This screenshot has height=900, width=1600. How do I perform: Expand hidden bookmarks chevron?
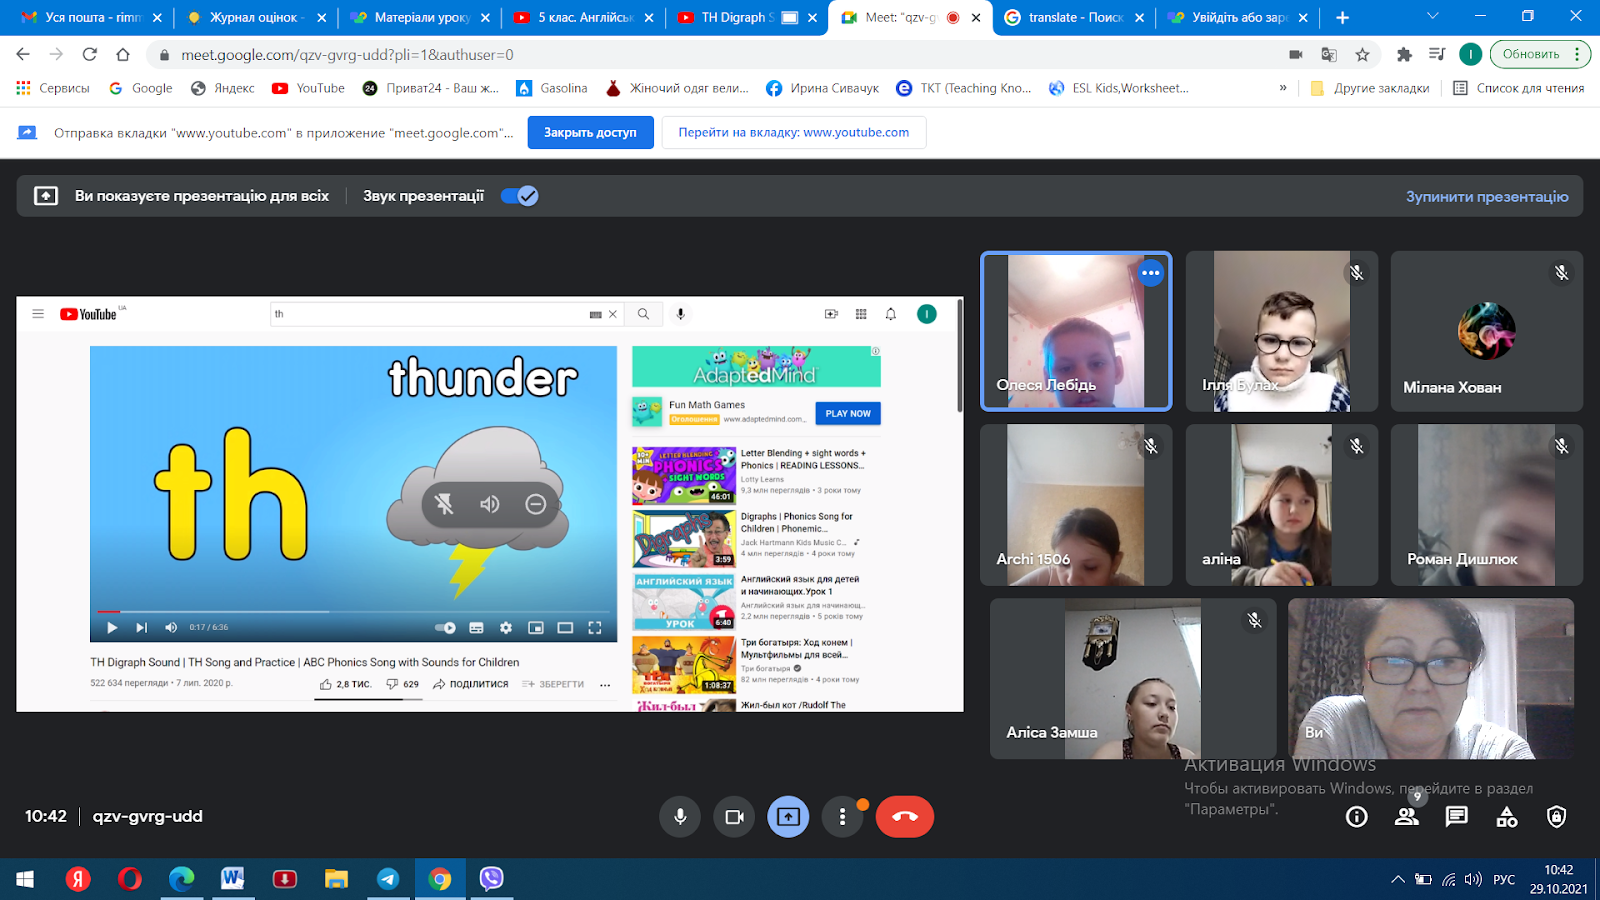coord(1283,88)
